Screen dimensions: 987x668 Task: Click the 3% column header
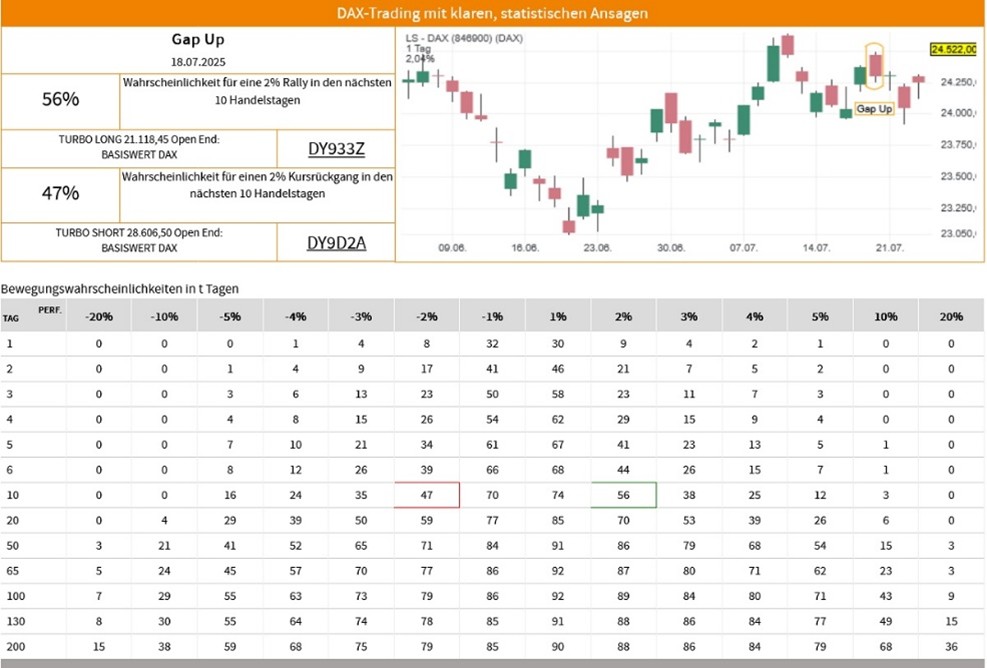click(x=689, y=317)
